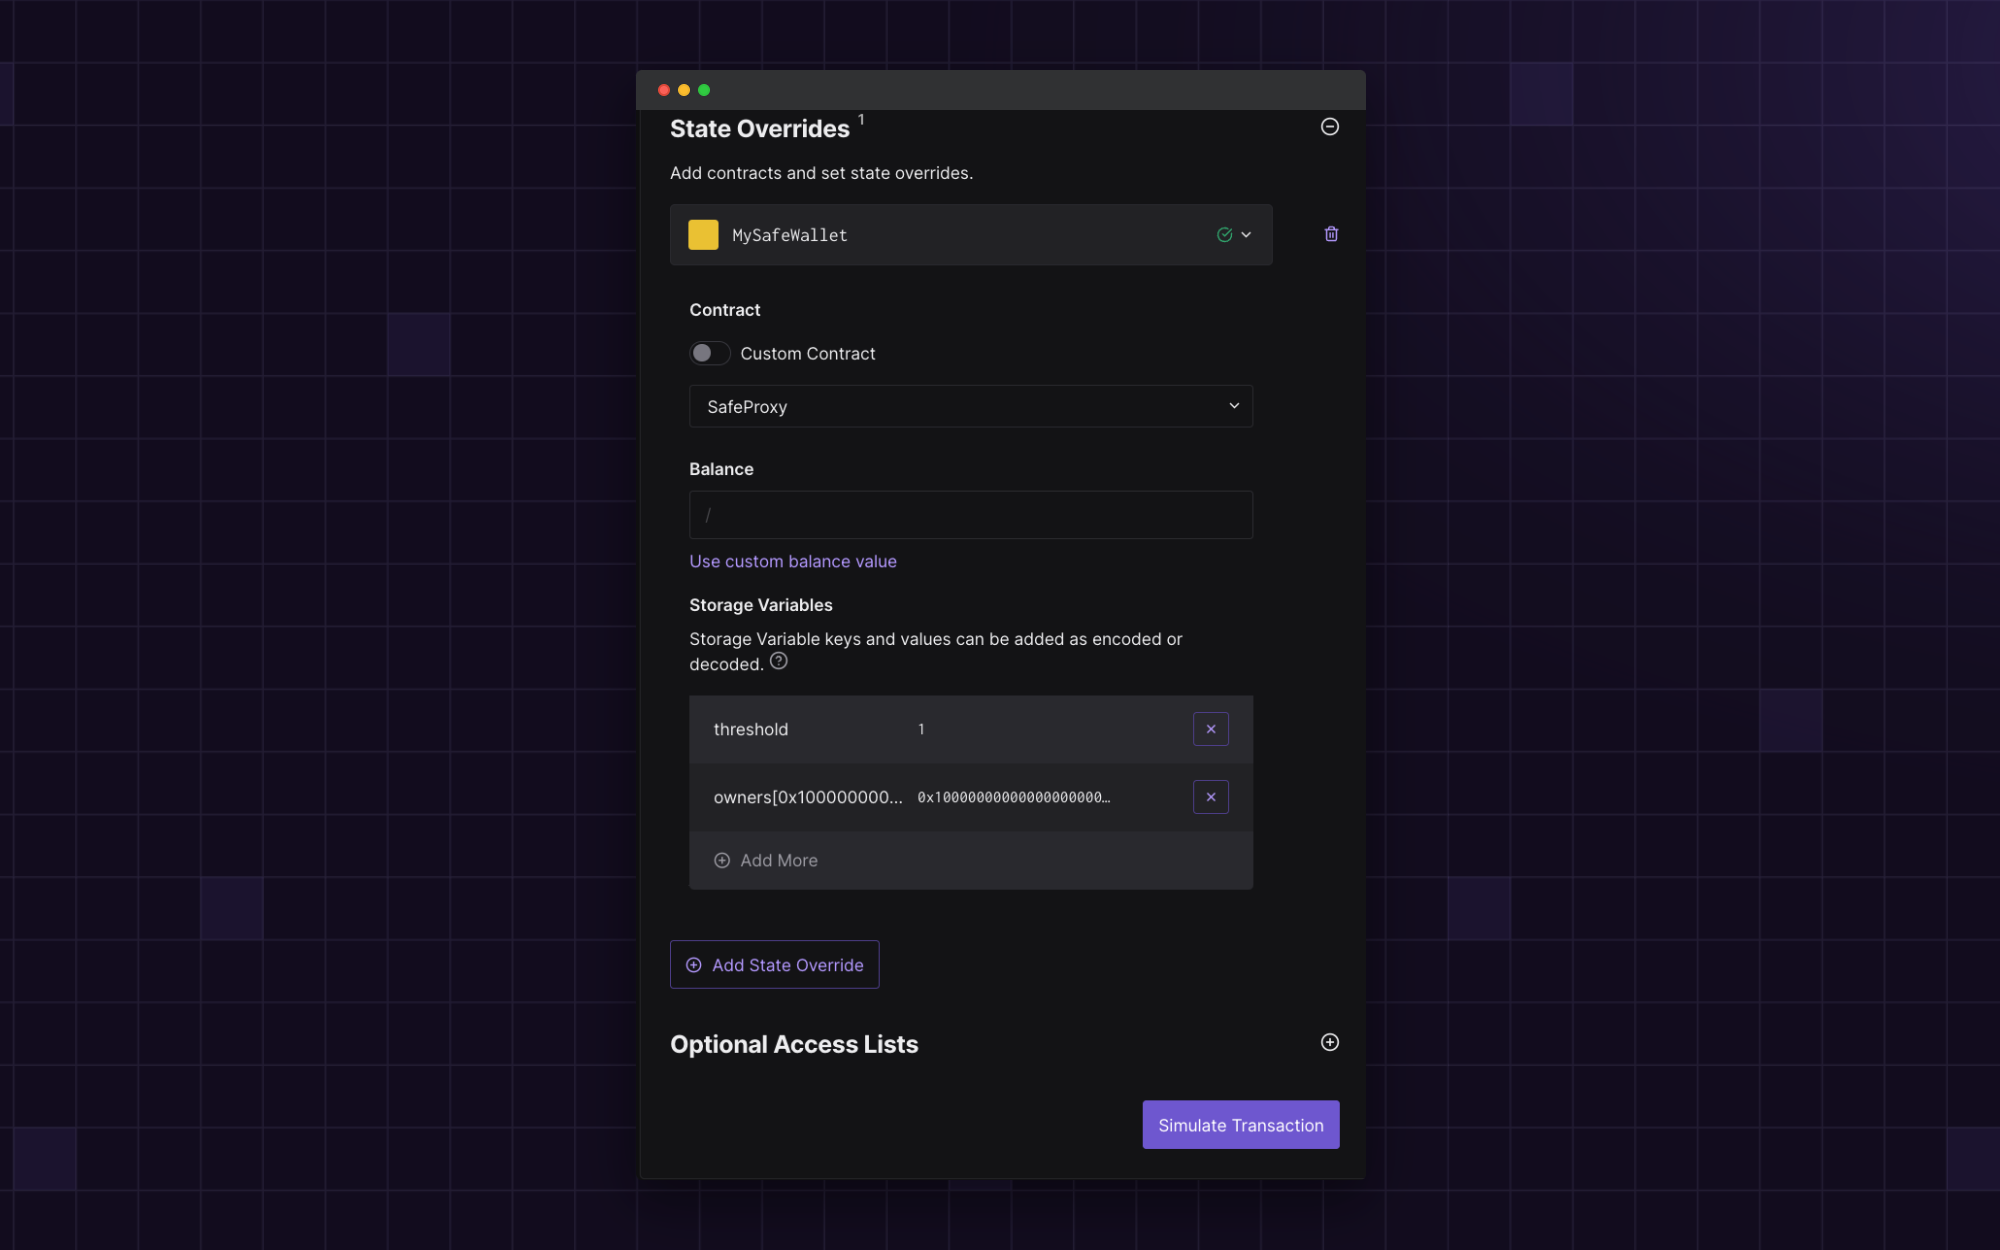The height and width of the screenshot is (1250, 2000).
Task: Remove the owners storage variable row
Action: click(x=1210, y=797)
